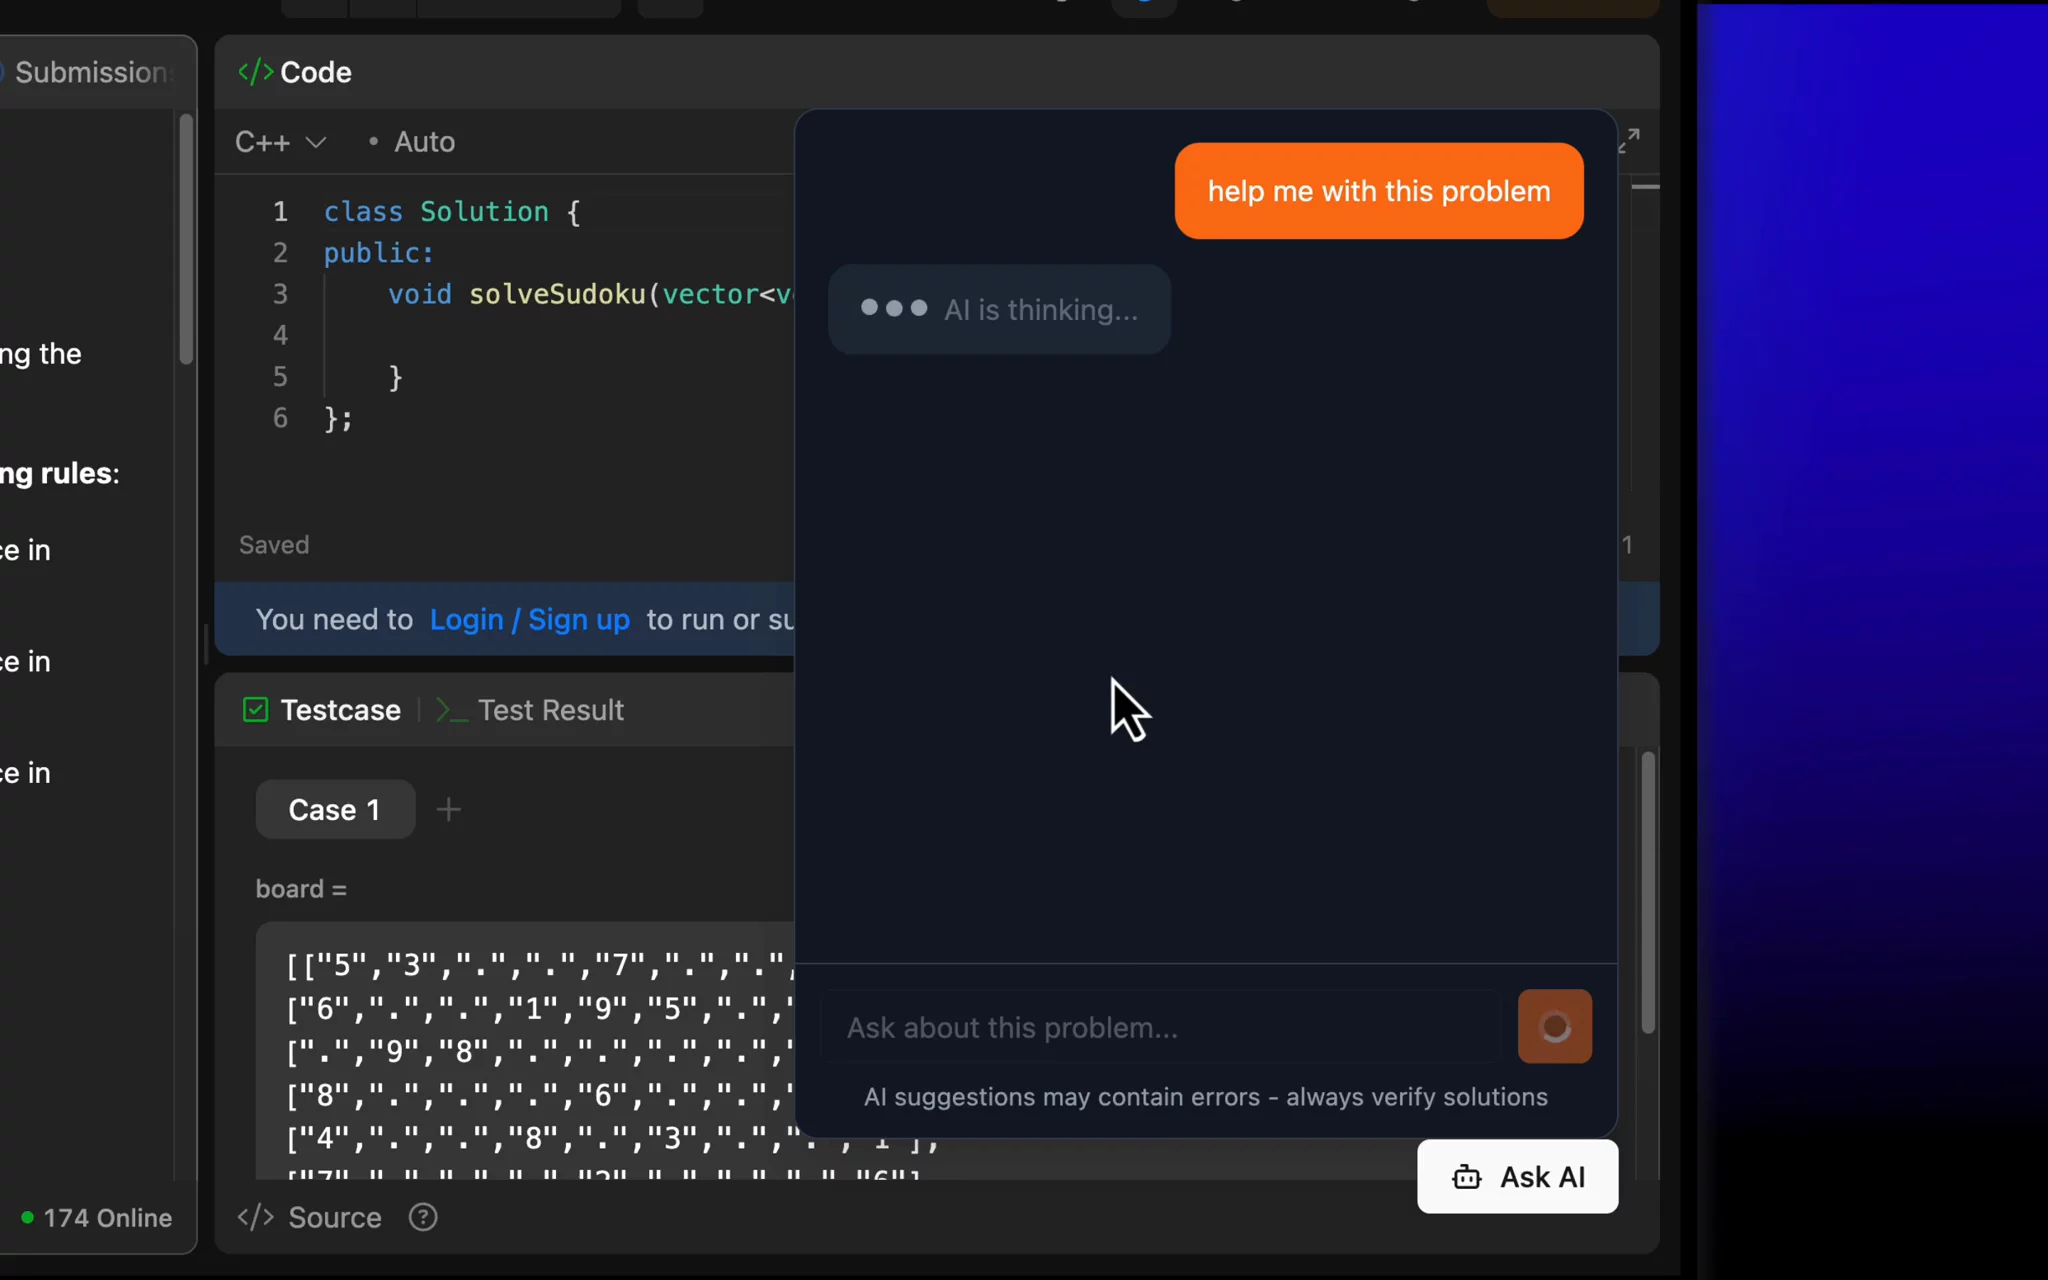Screen dimensions: 2048x1280
Task: Click the 174 Online status indicator
Action: 97,1218
